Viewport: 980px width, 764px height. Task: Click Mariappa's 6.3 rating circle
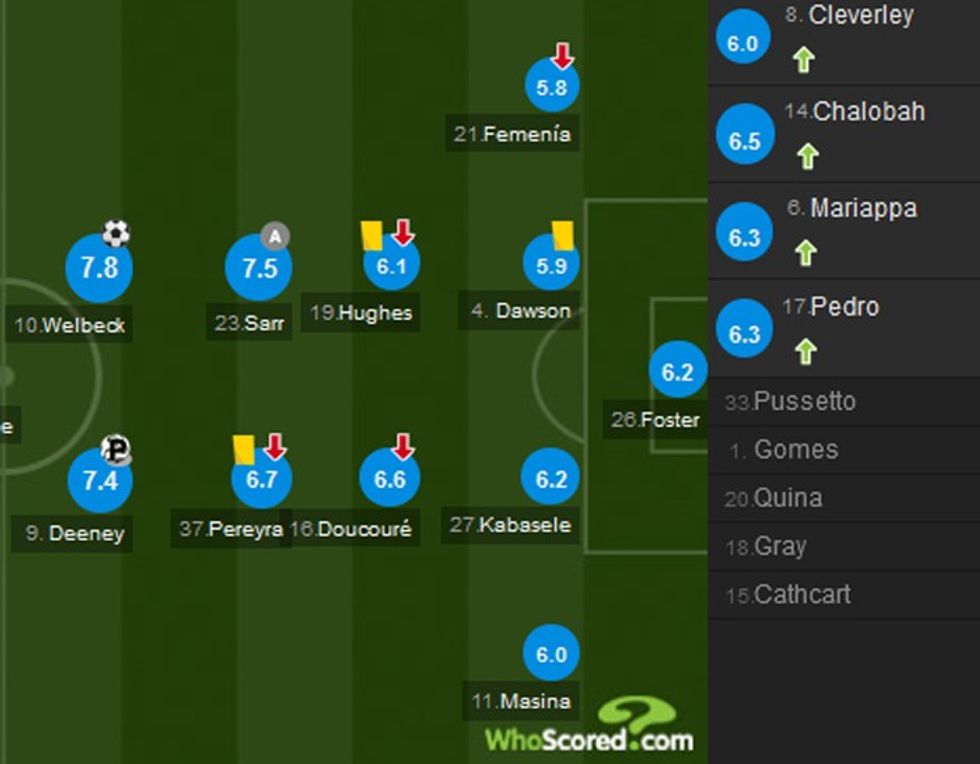[745, 238]
